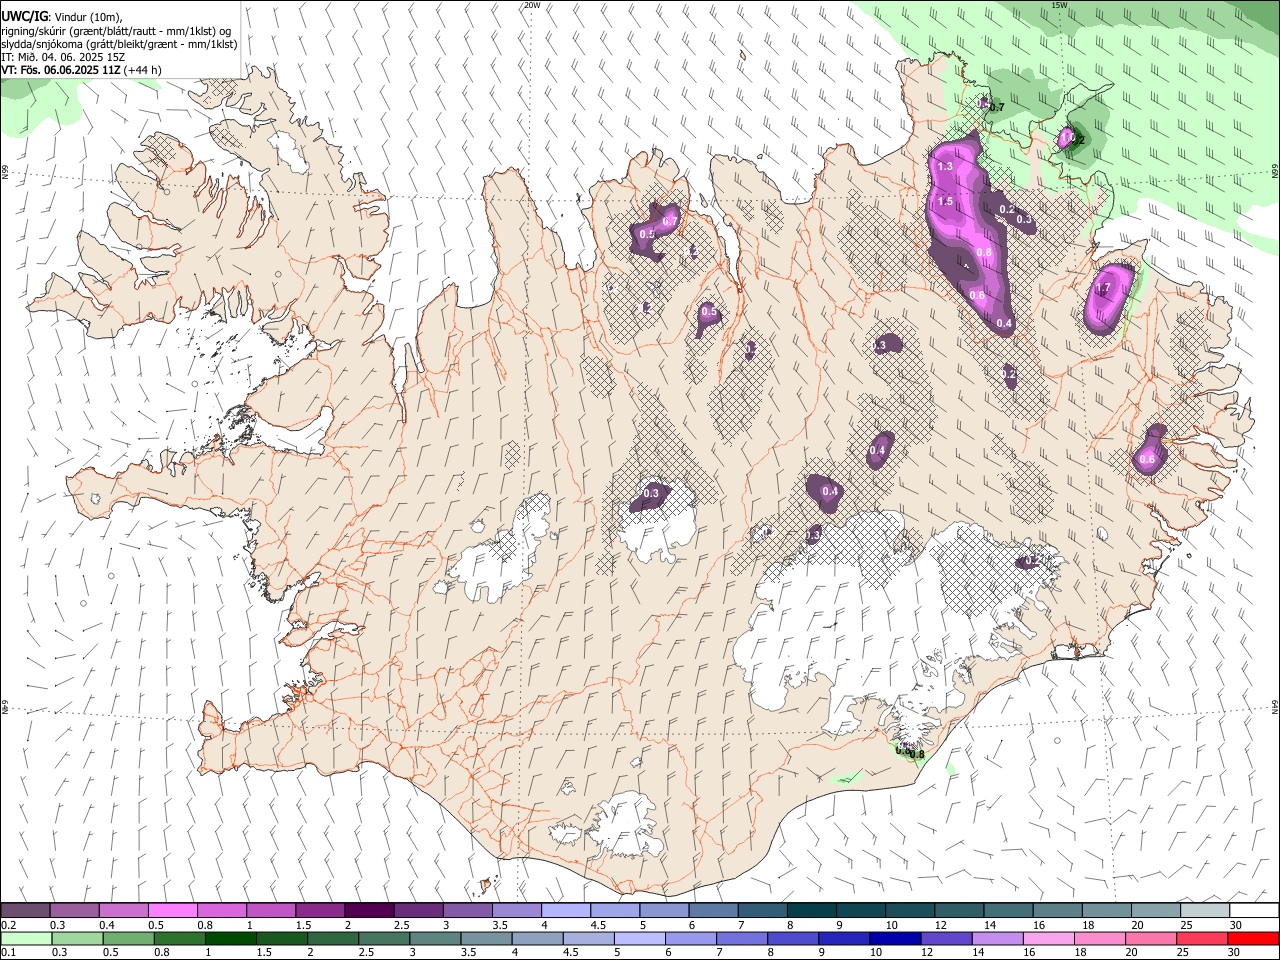The image size is (1280, 960).
Task: Select the dark teal 8 swatch, upper legend
Action: coord(810,911)
